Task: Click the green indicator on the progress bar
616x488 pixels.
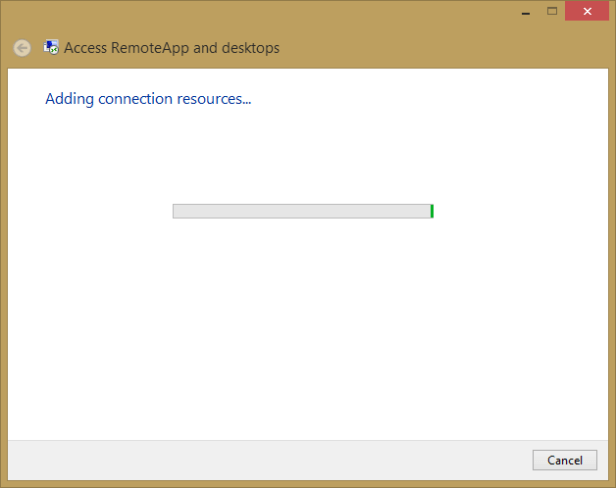Action: click(x=431, y=211)
